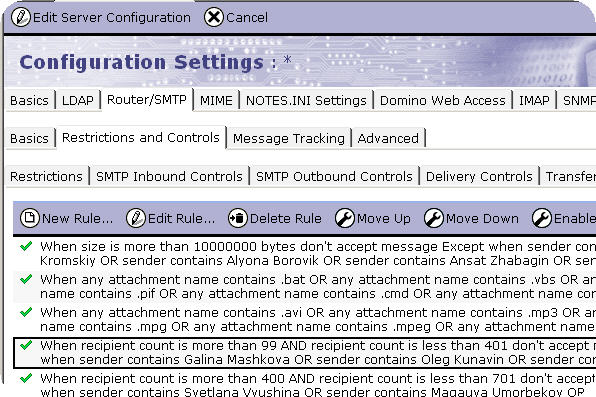Click the New Rule... button text
This screenshot has width=596, height=397.
coord(78,219)
